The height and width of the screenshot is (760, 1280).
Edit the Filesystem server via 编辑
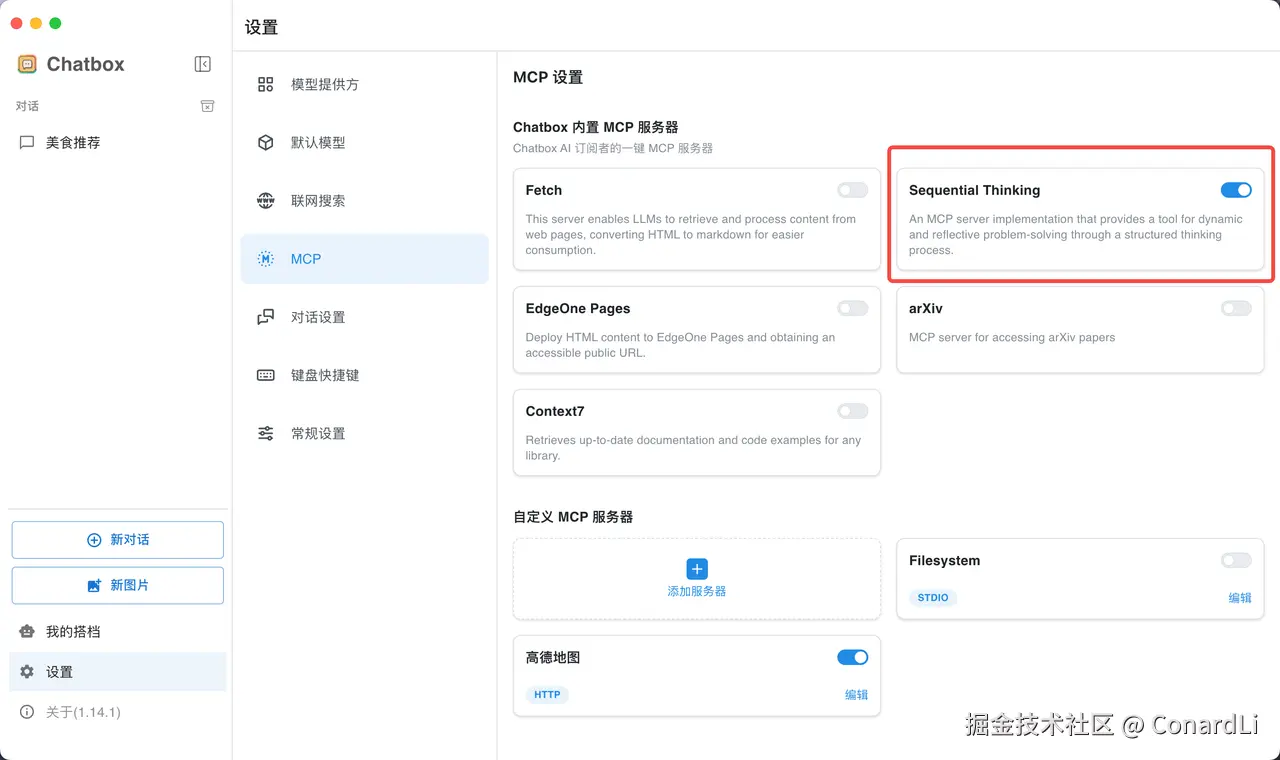1240,598
